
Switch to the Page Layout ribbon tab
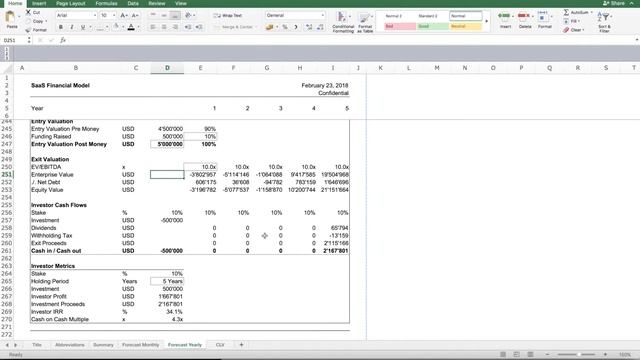pyautogui.click(x=71, y=3)
